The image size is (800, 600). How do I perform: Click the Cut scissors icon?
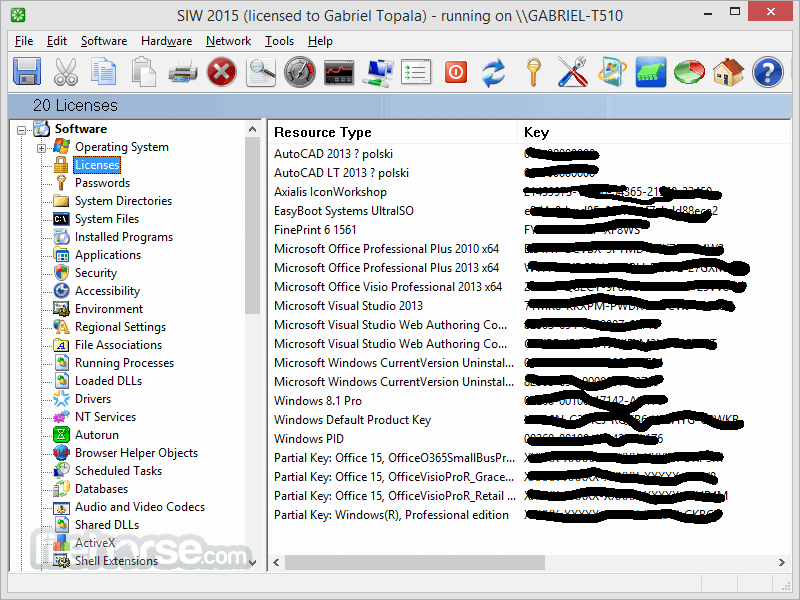point(66,71)
